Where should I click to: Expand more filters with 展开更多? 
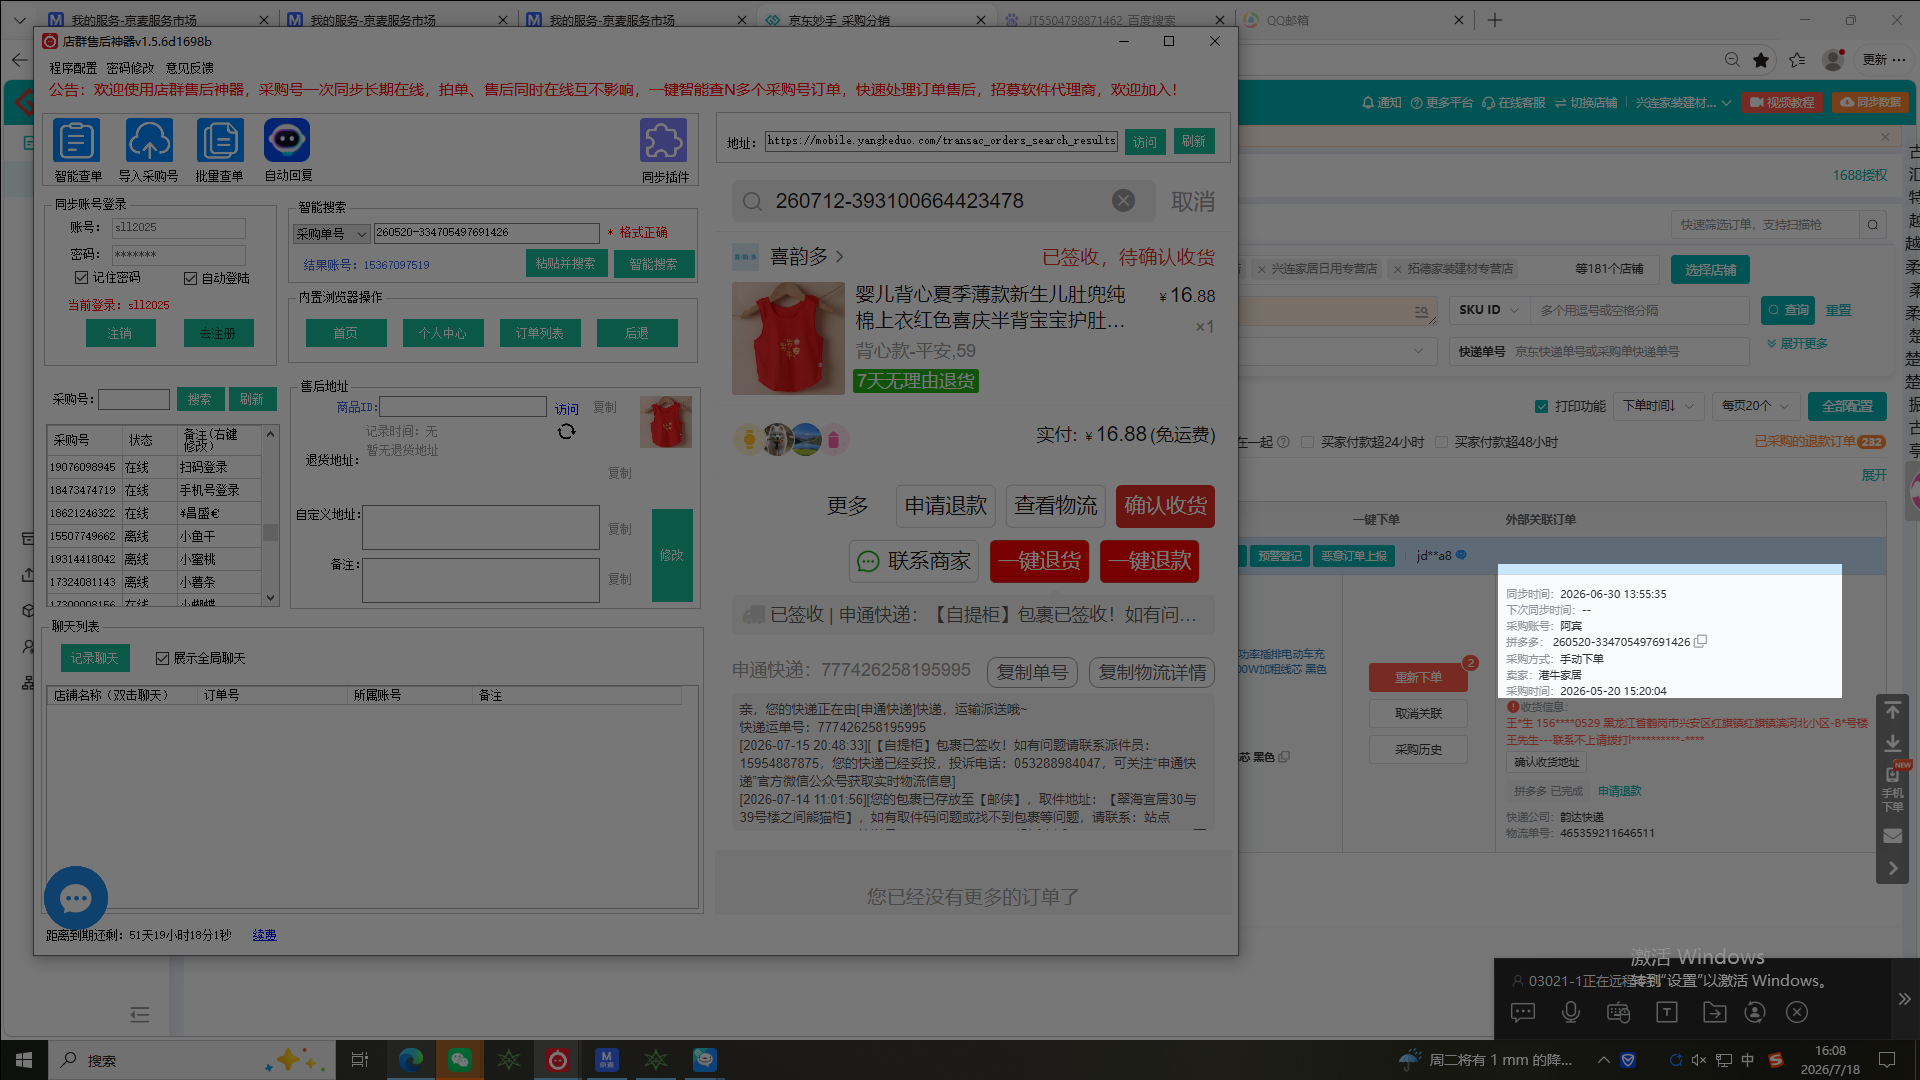click(1797, 344)
